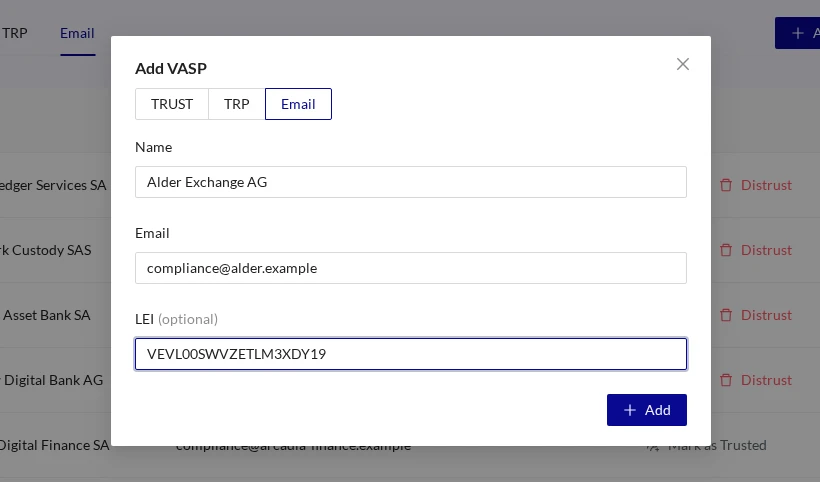Click the plus add button top right
The height and width of the screenshot is (482, 820).
pyautogui.click(x=798, y=33)
